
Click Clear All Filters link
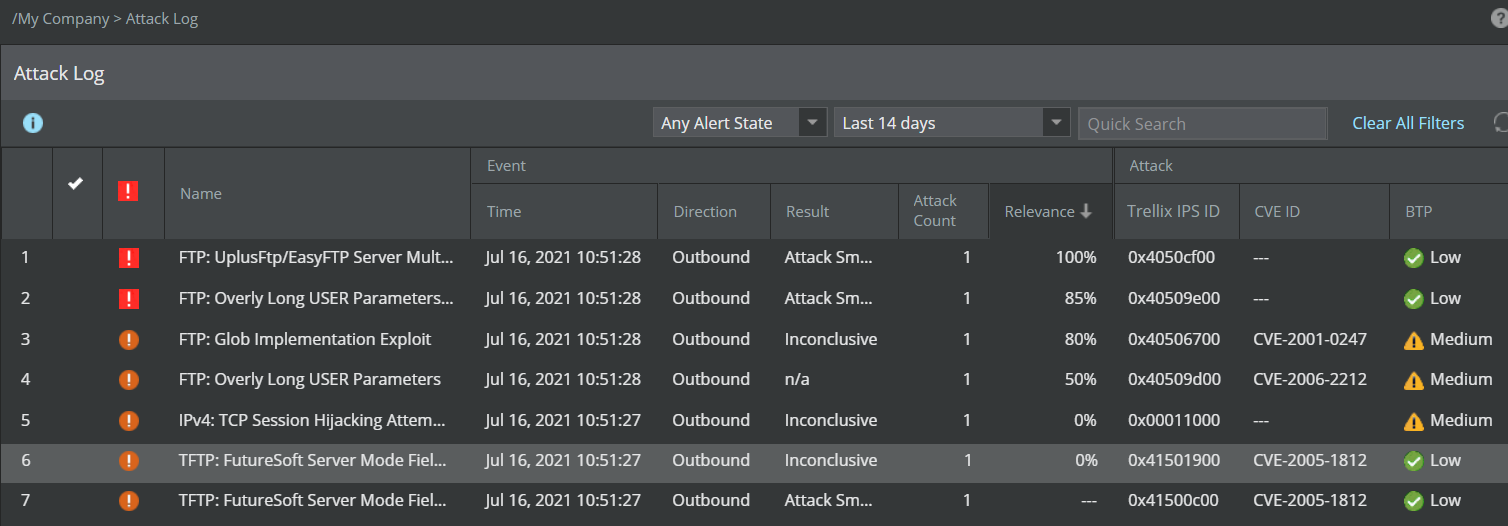coord(1408,123)
